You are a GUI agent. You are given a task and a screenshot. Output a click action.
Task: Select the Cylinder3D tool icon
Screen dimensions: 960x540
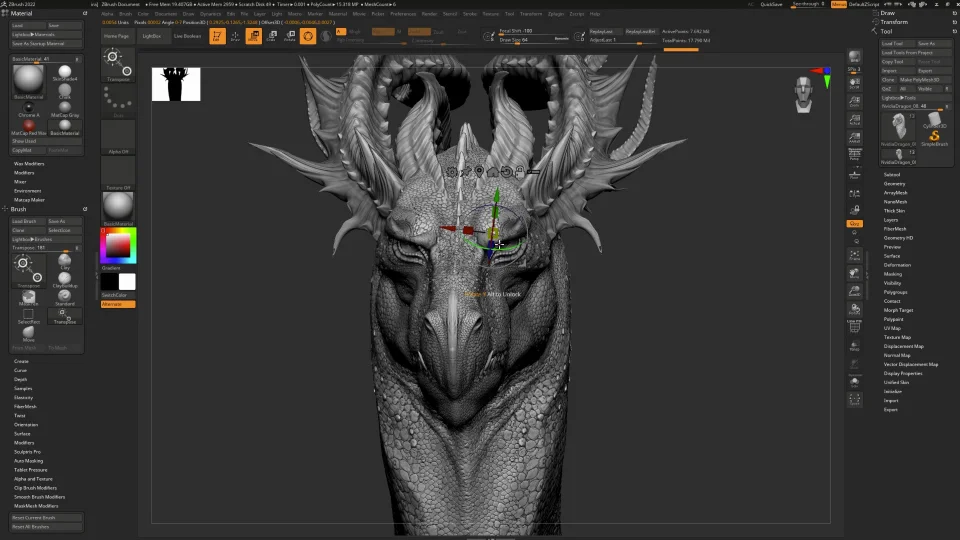tap(934, 121)
